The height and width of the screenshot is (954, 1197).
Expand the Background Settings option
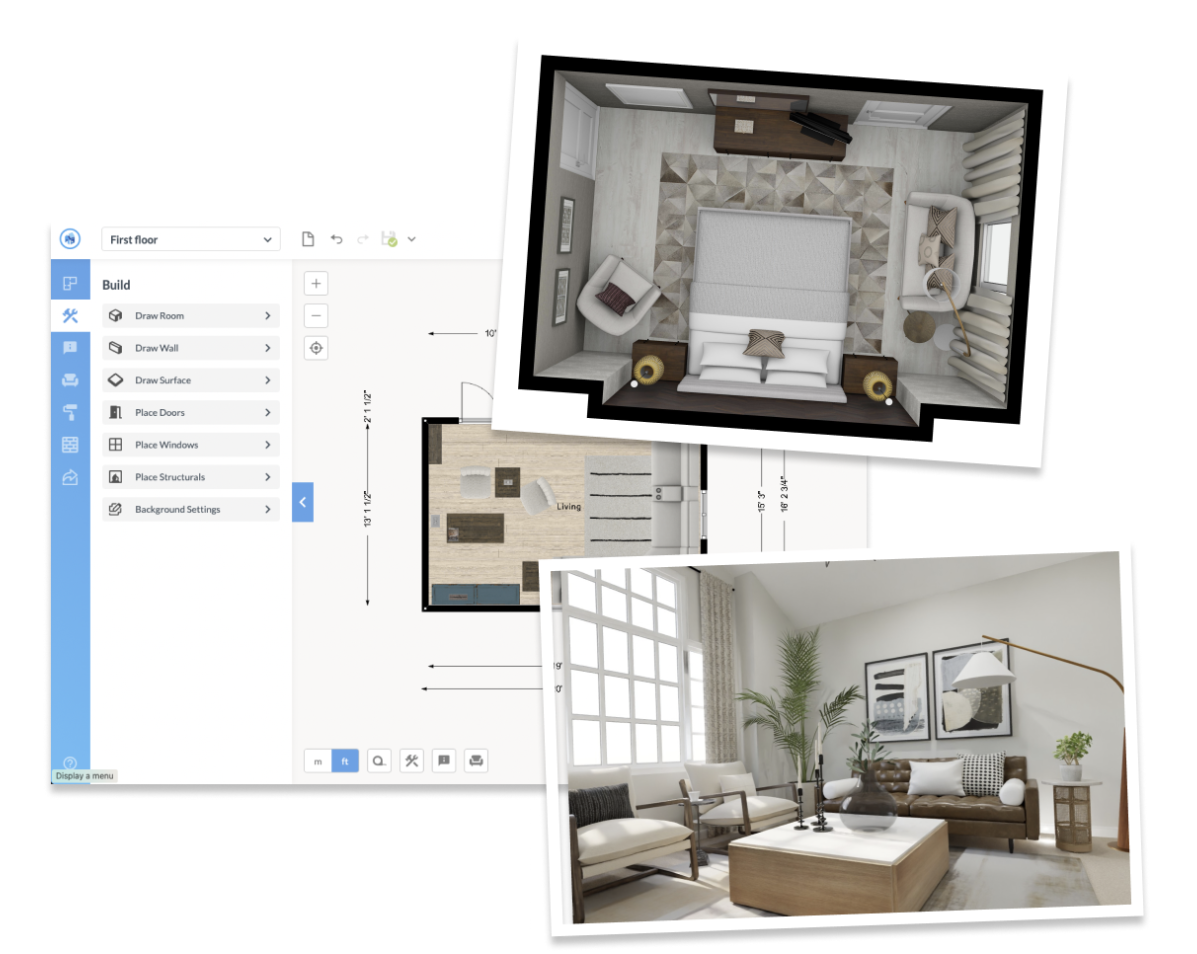coord(191,509)
